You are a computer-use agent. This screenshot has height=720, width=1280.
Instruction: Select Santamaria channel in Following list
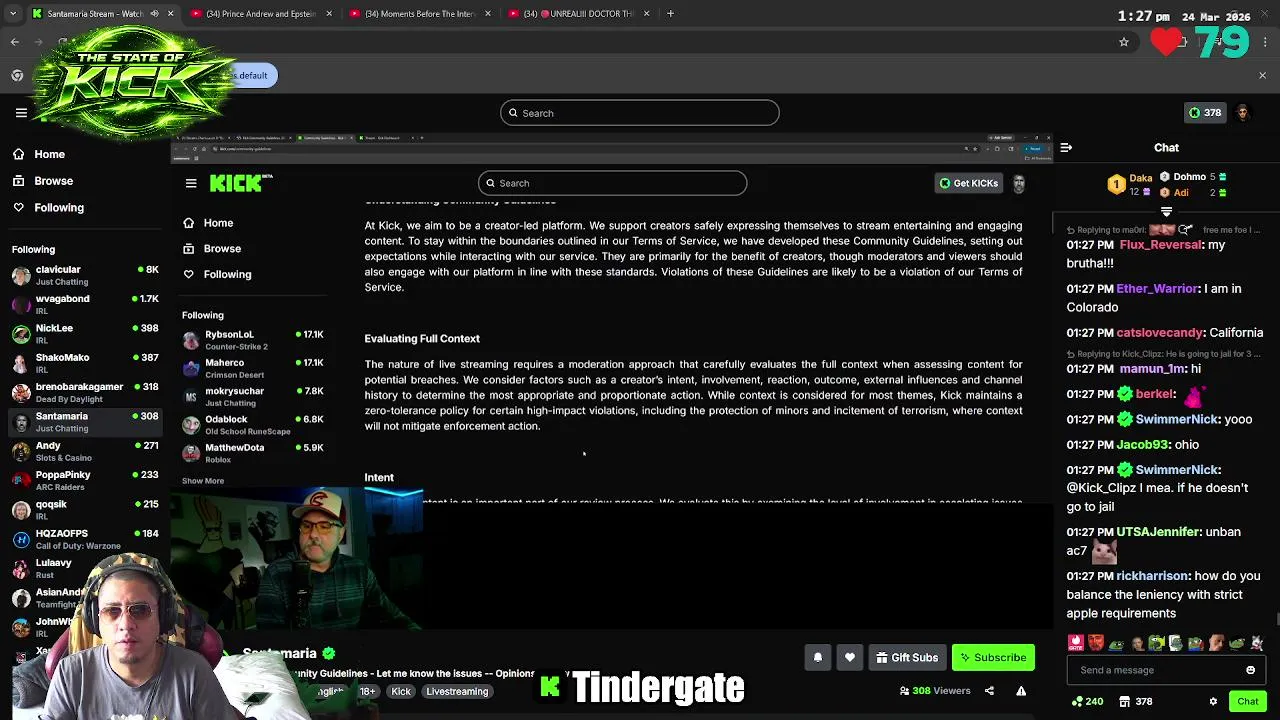[x=85, y=421]
